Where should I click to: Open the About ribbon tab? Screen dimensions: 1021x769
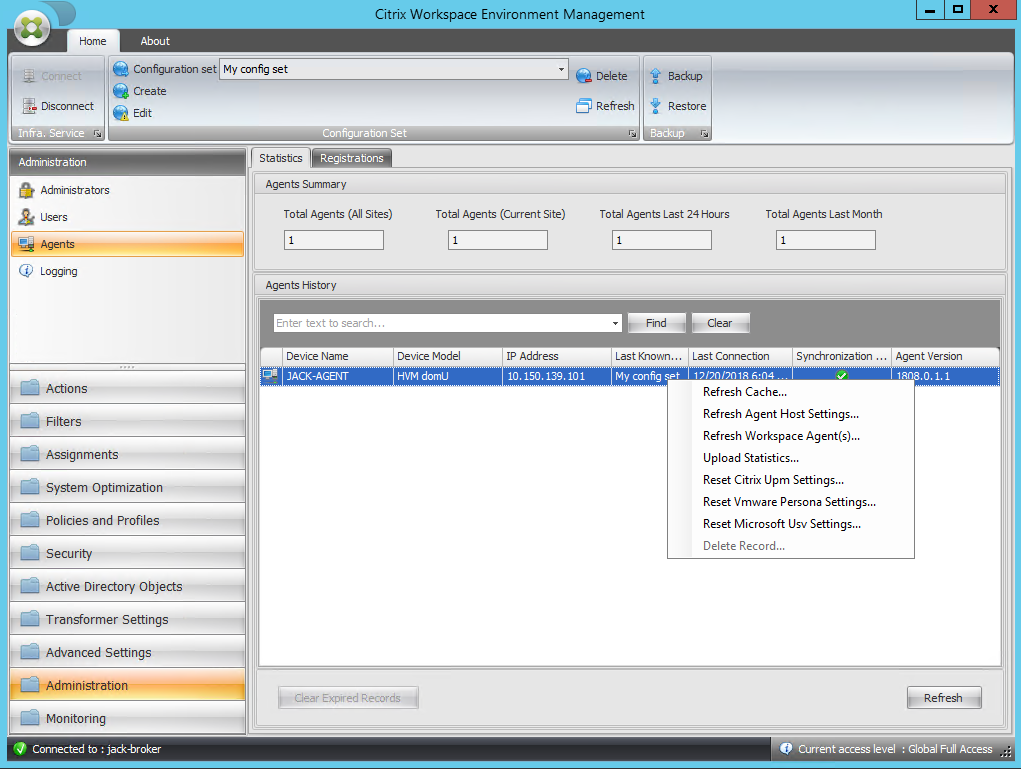coord(154,41)
